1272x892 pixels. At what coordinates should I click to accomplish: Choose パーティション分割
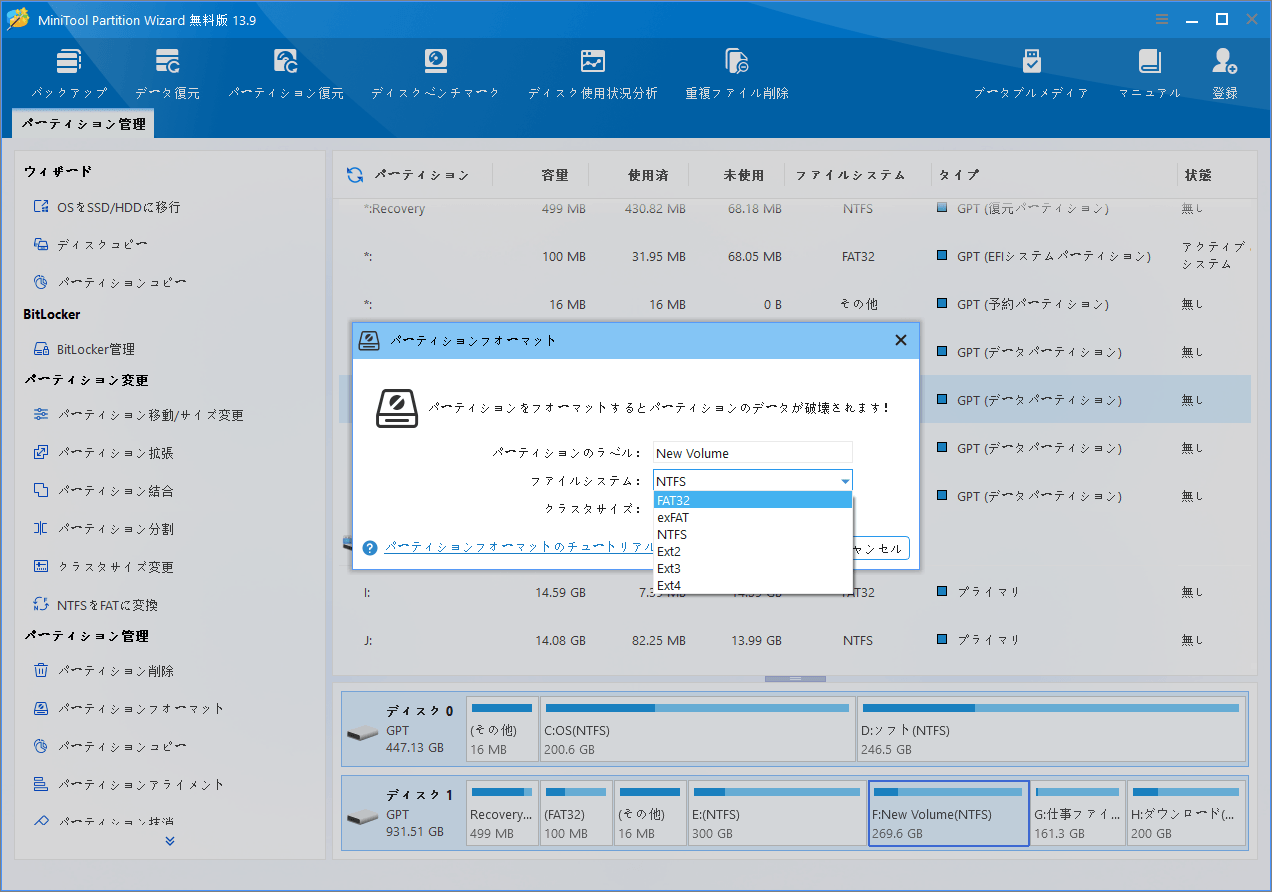point(103,529)
